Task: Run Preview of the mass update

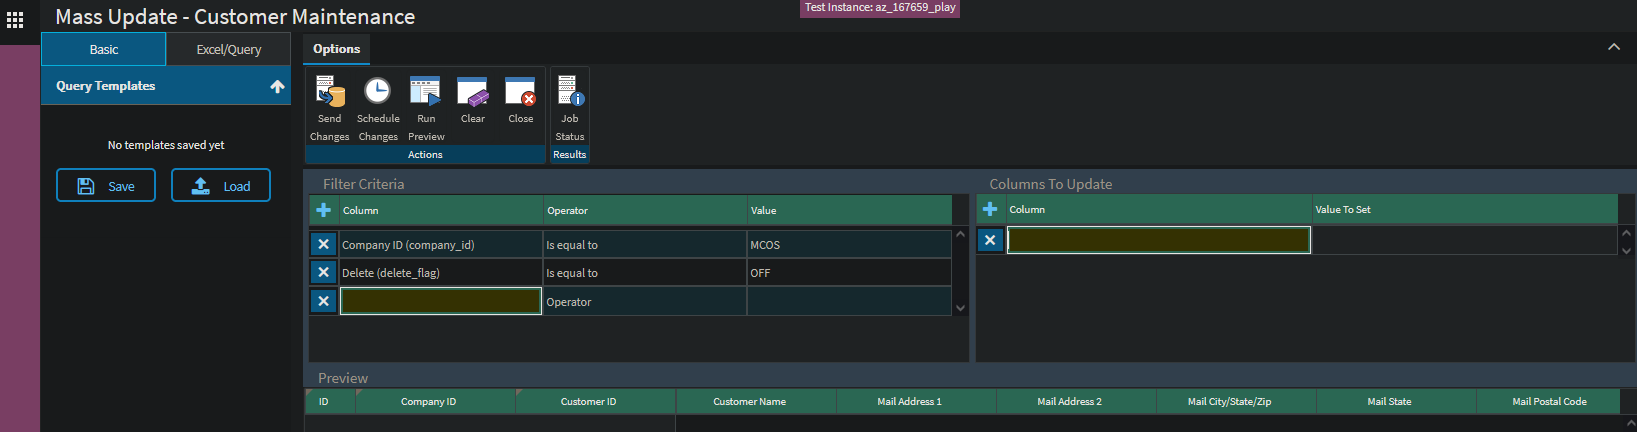Action: (x=425, y=93)
